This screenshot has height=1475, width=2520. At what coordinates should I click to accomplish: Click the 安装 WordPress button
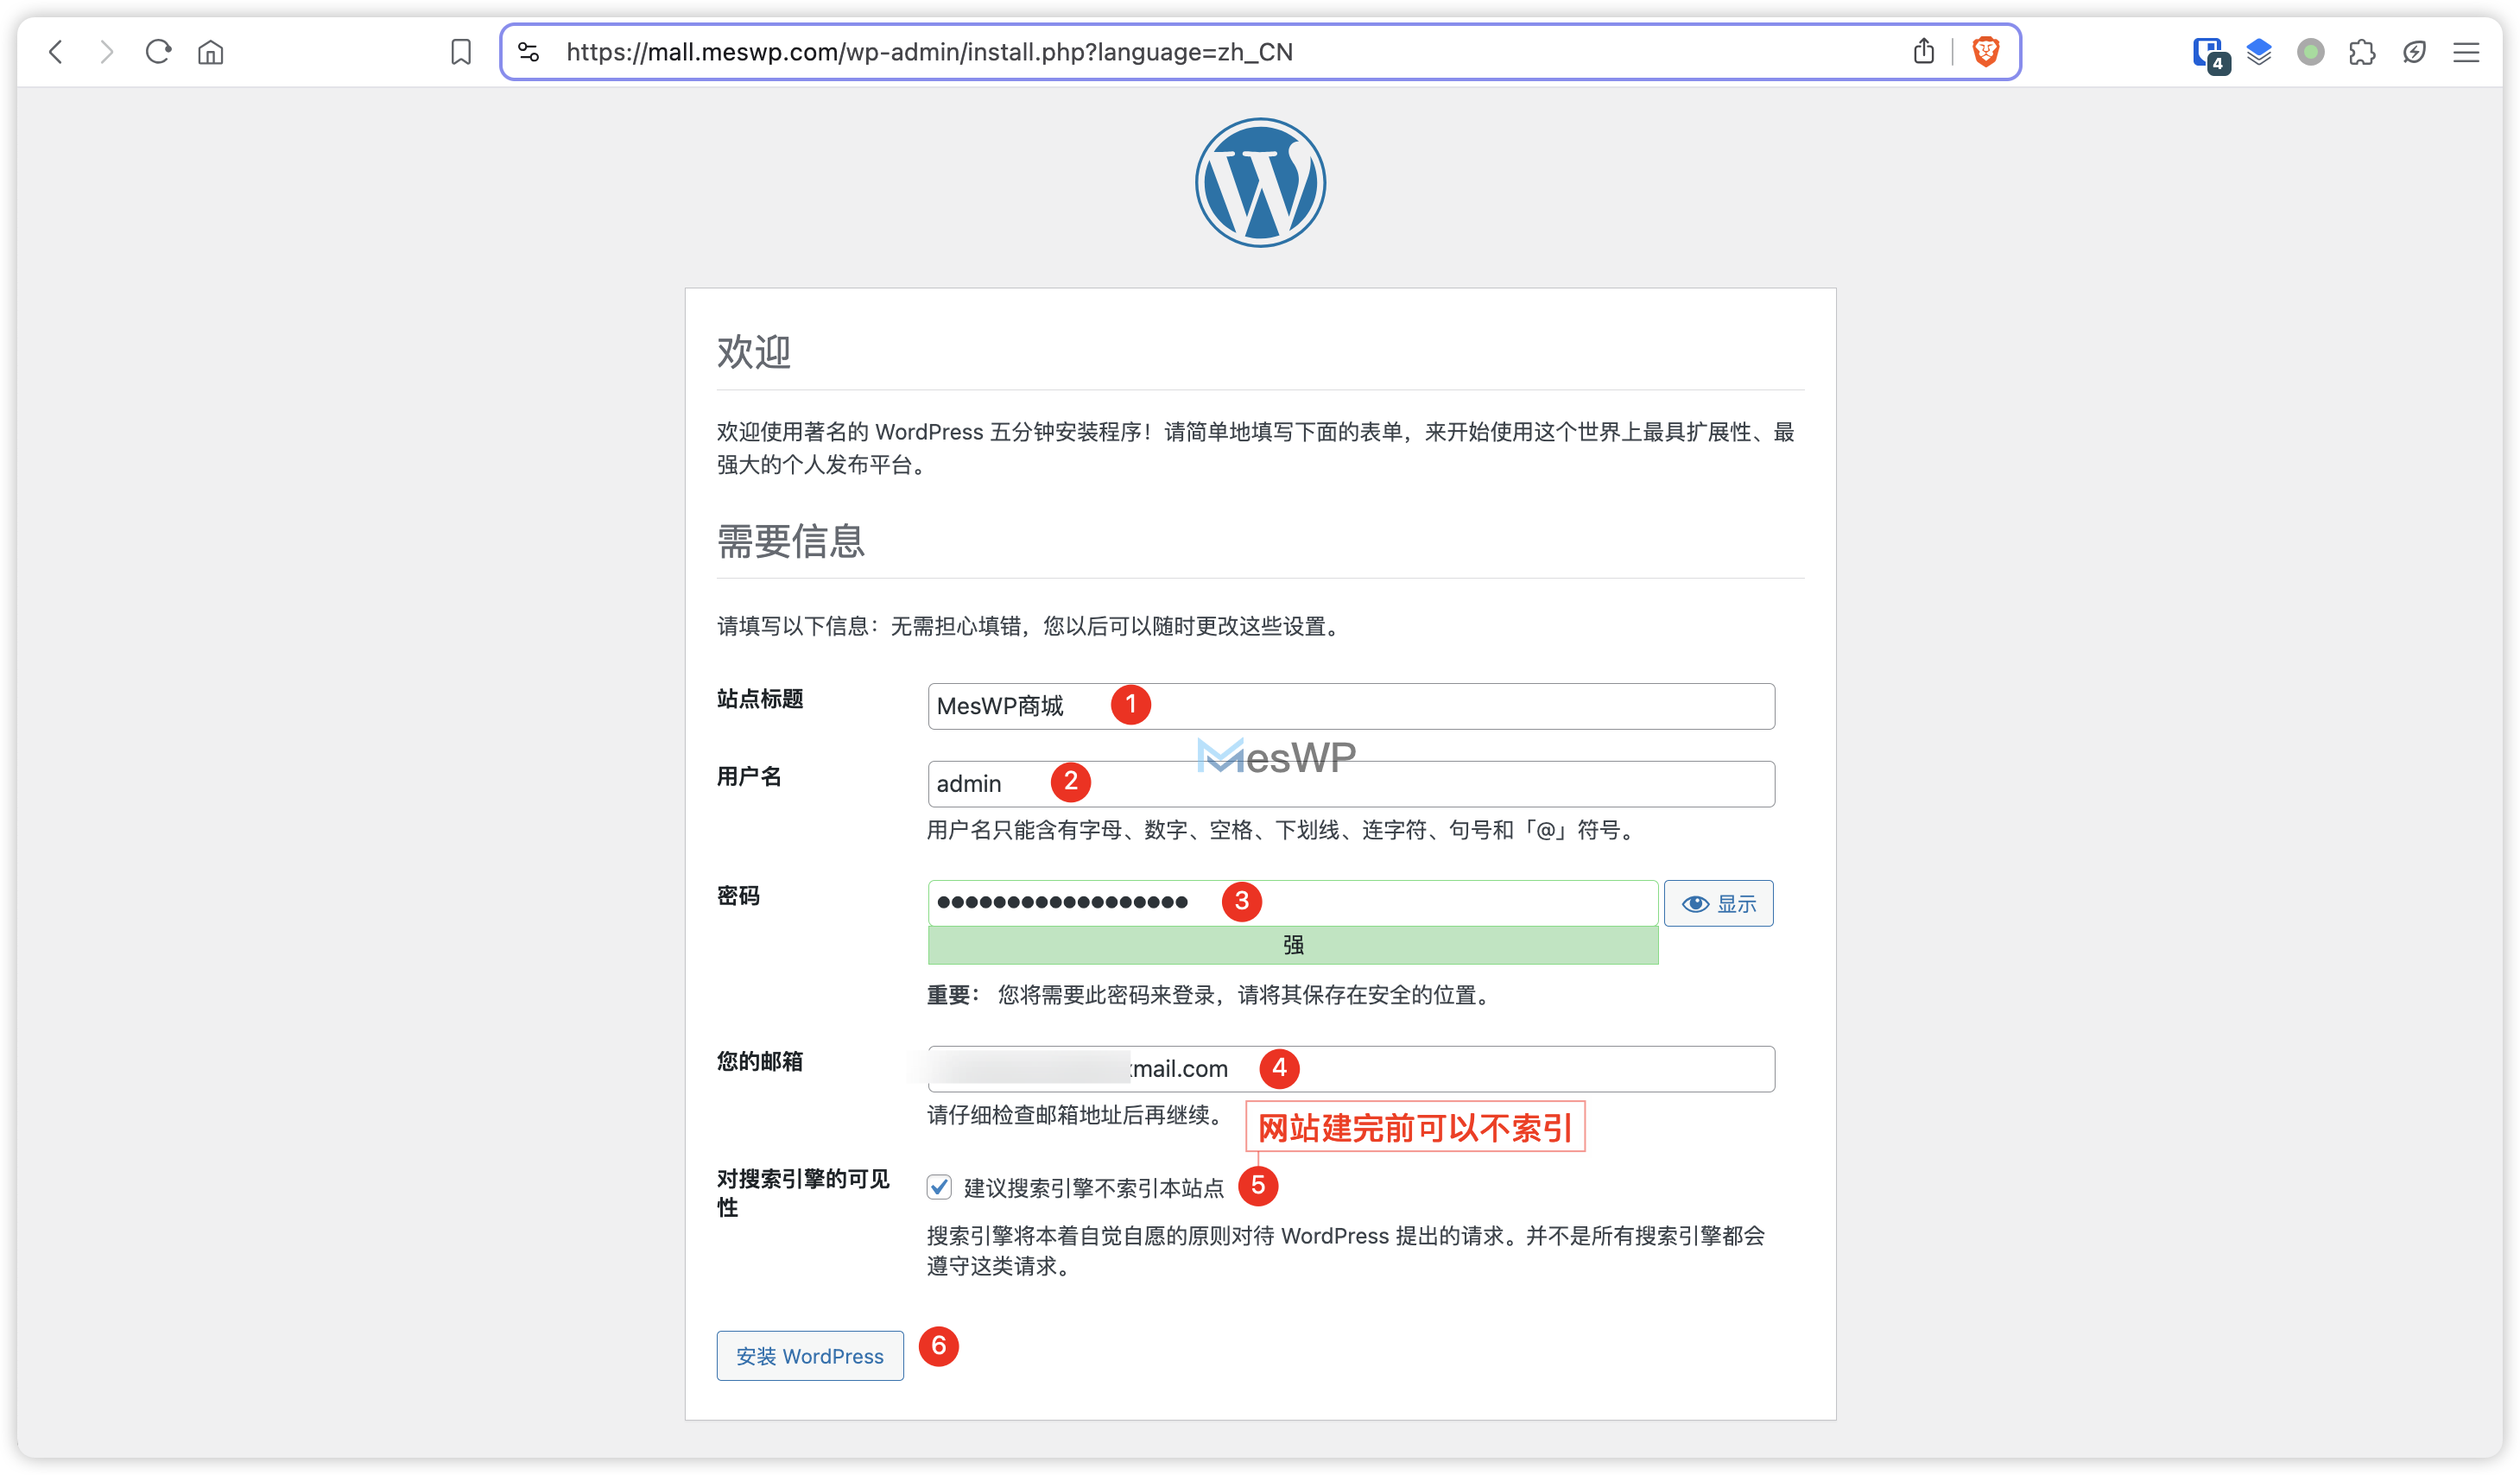coord(810,1355)
